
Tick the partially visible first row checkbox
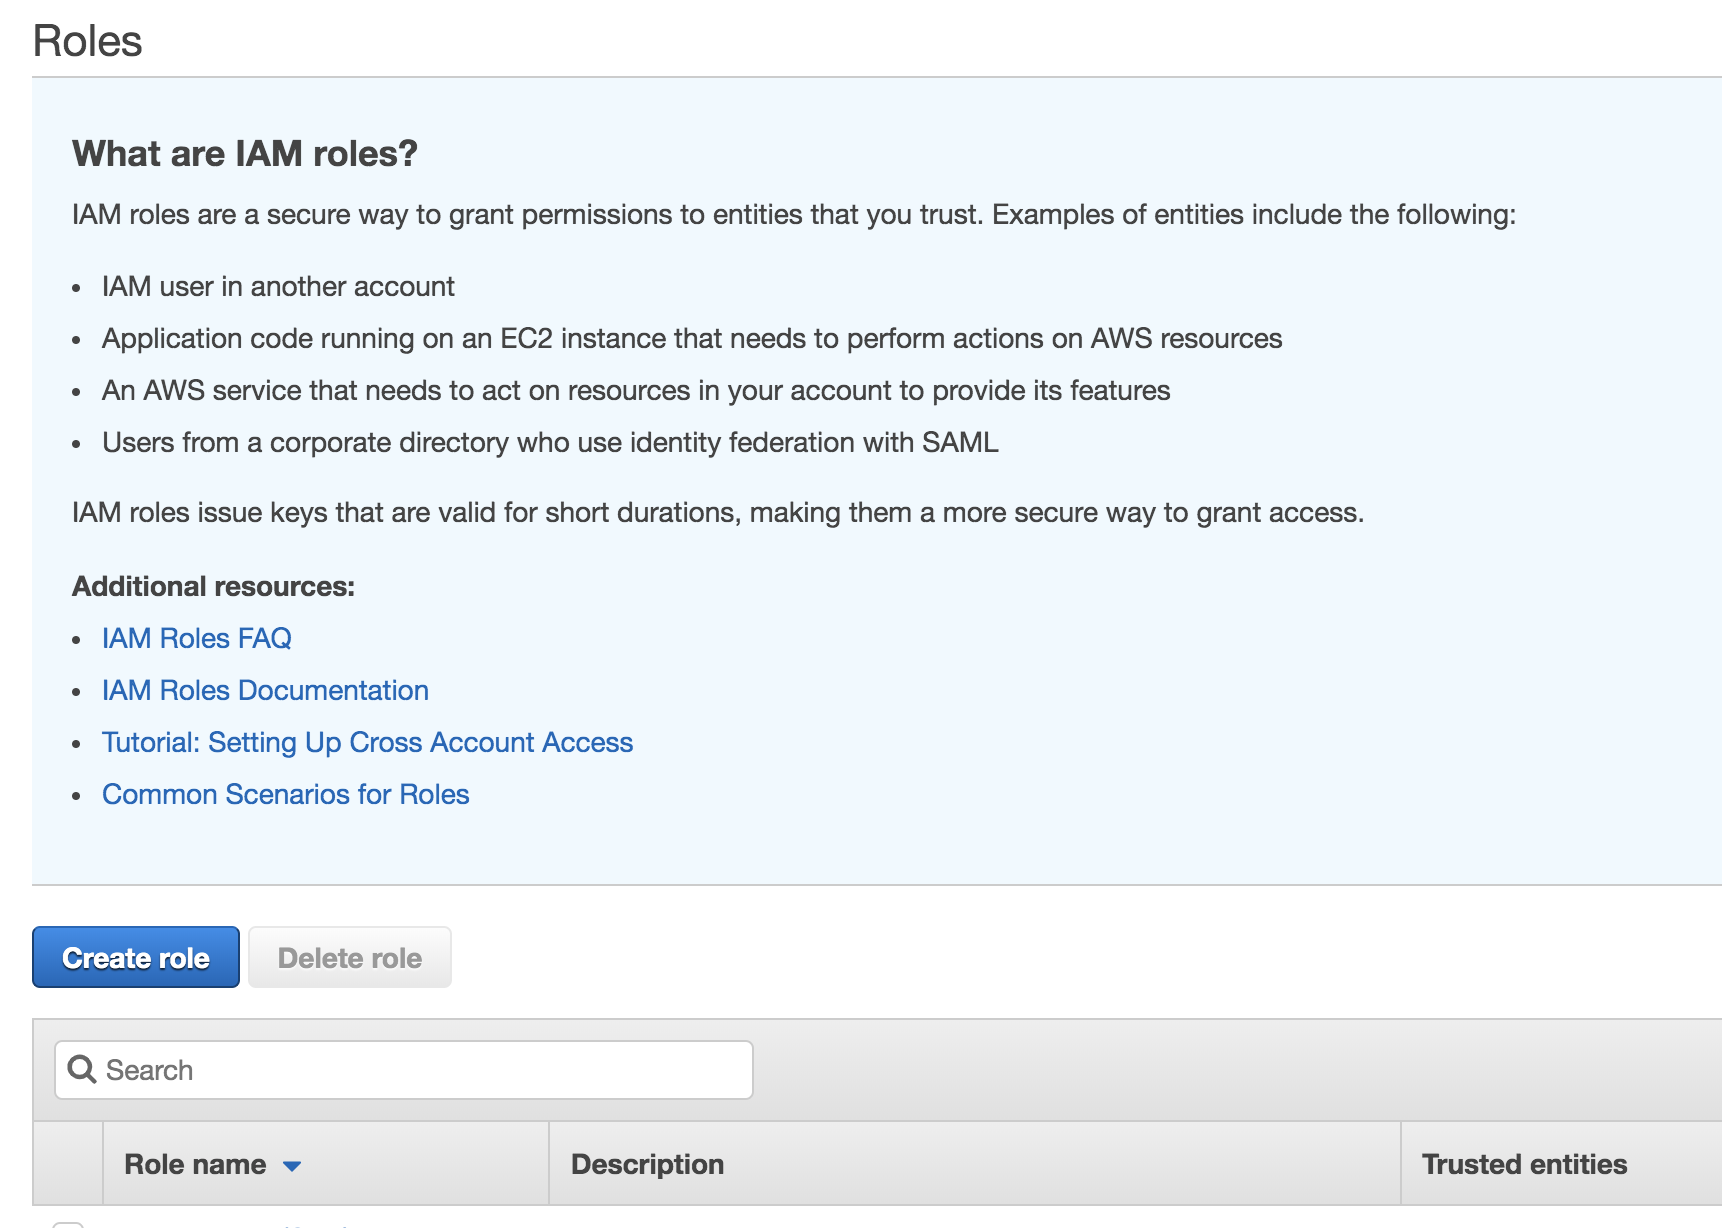pos(68,1224)
